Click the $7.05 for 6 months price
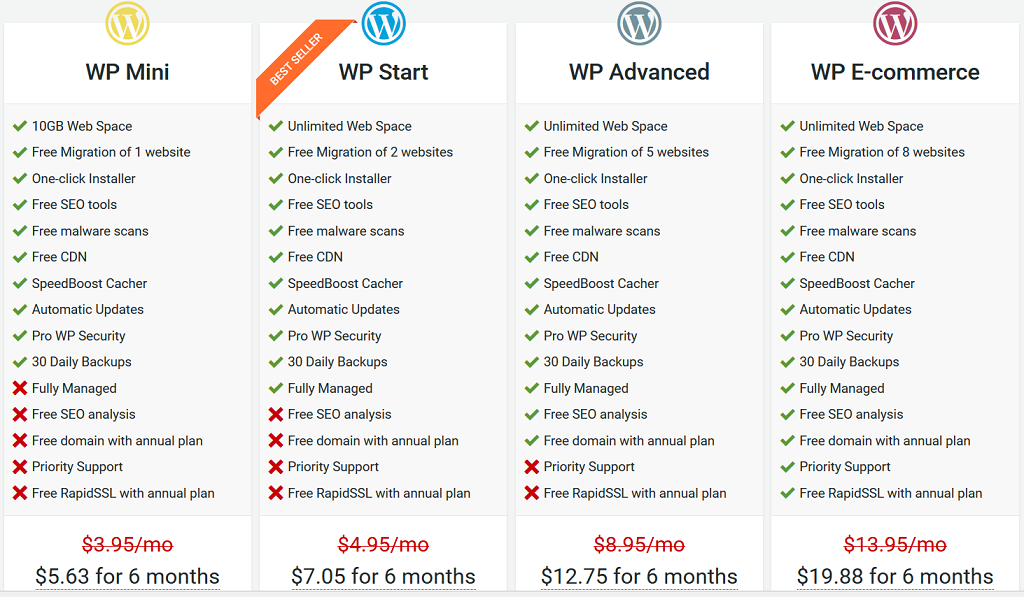 [x=383, y=576]
